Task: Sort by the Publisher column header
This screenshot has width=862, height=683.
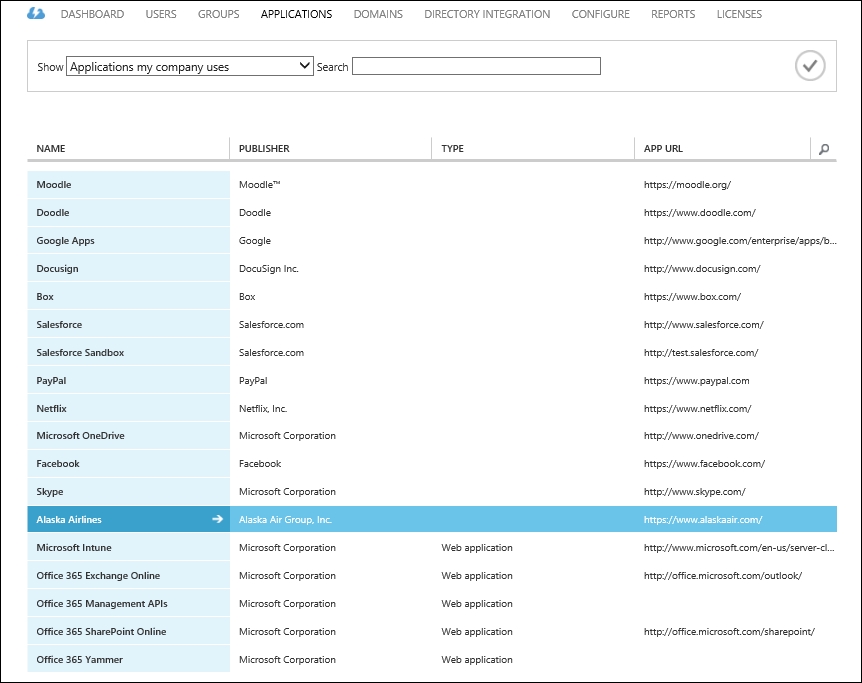Action: tap(264, 148)
